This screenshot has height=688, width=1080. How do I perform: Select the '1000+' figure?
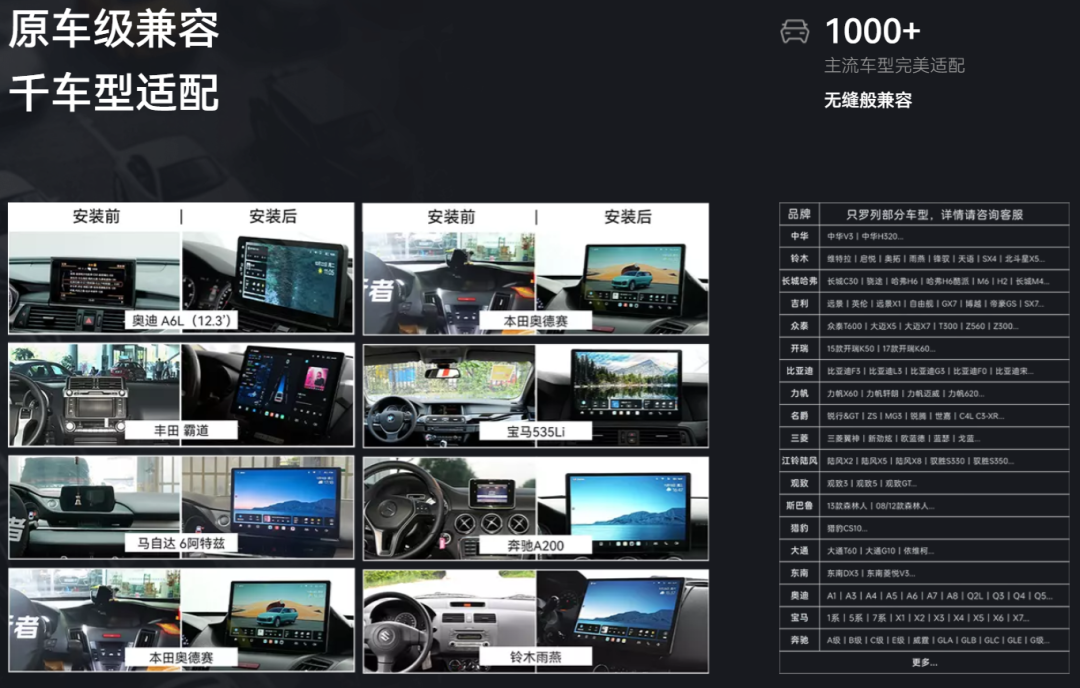(873, 32)
